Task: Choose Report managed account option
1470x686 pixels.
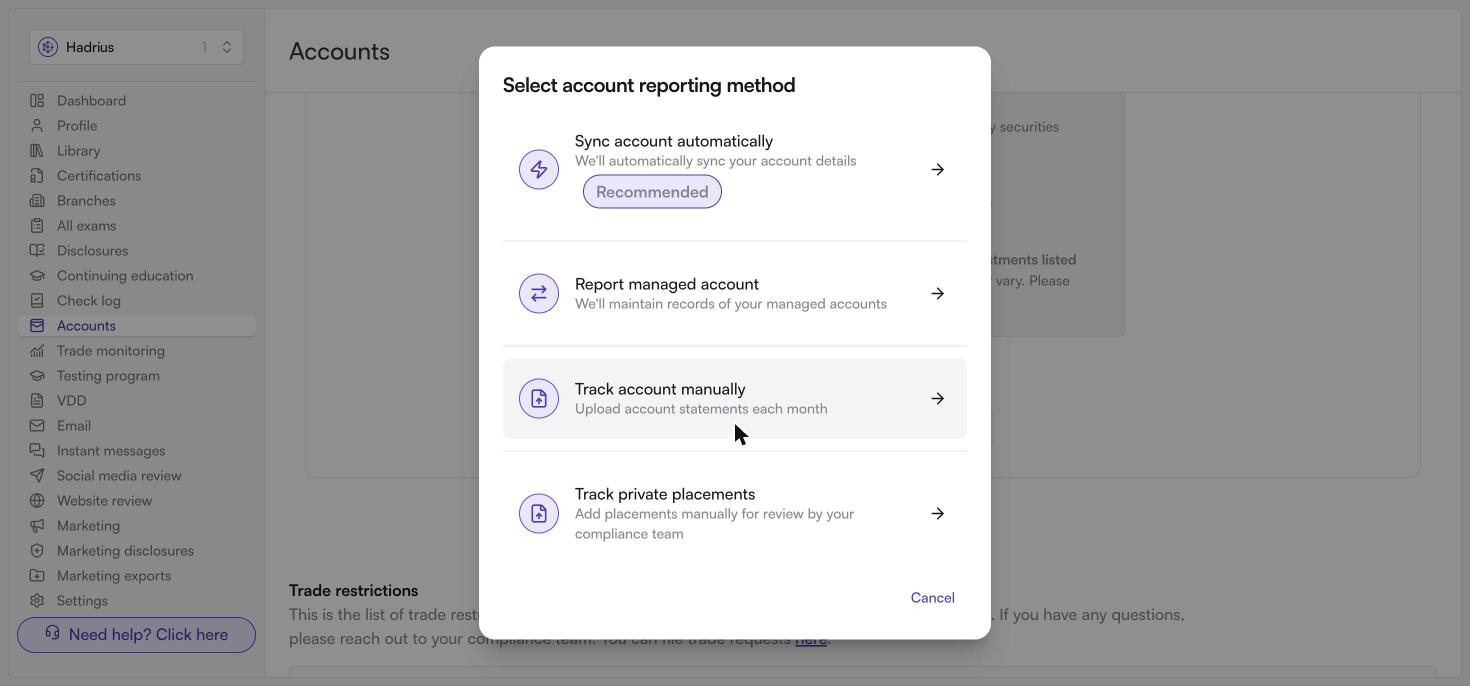Action: tap(734, 293)
